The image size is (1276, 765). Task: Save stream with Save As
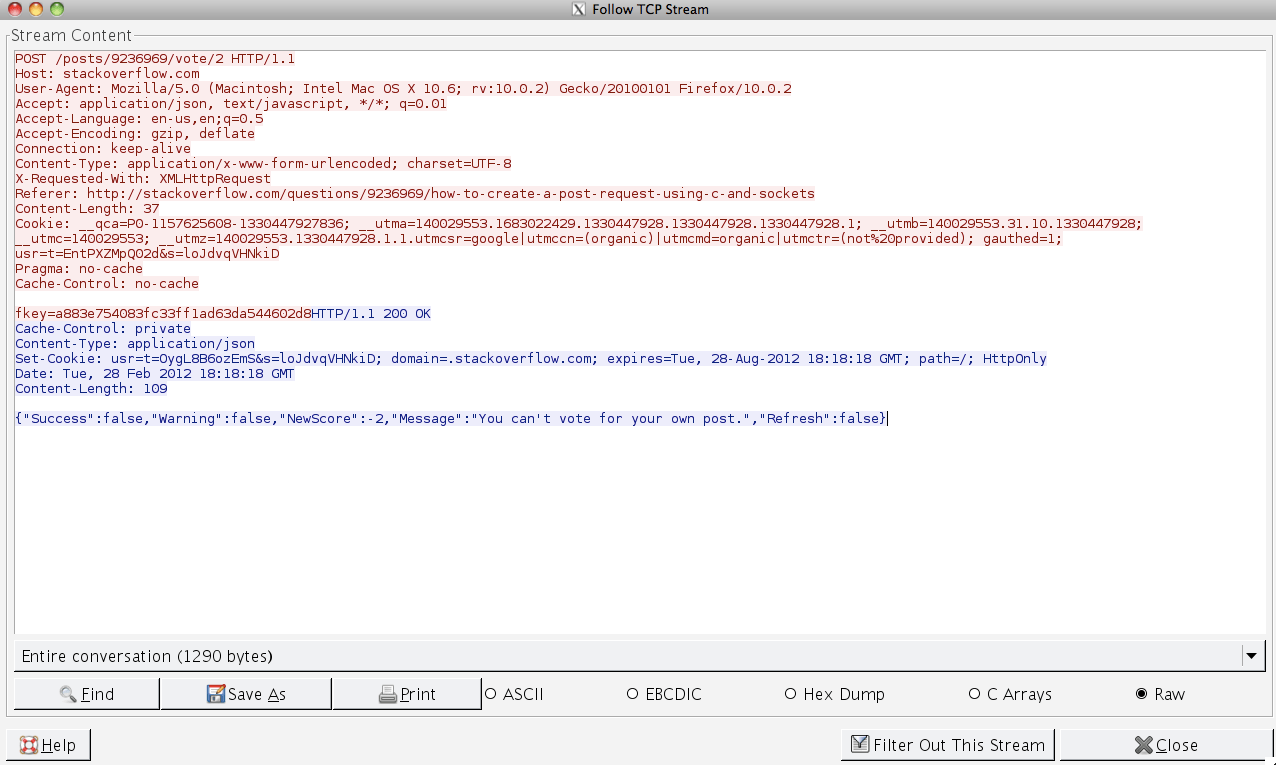[246, 694]
